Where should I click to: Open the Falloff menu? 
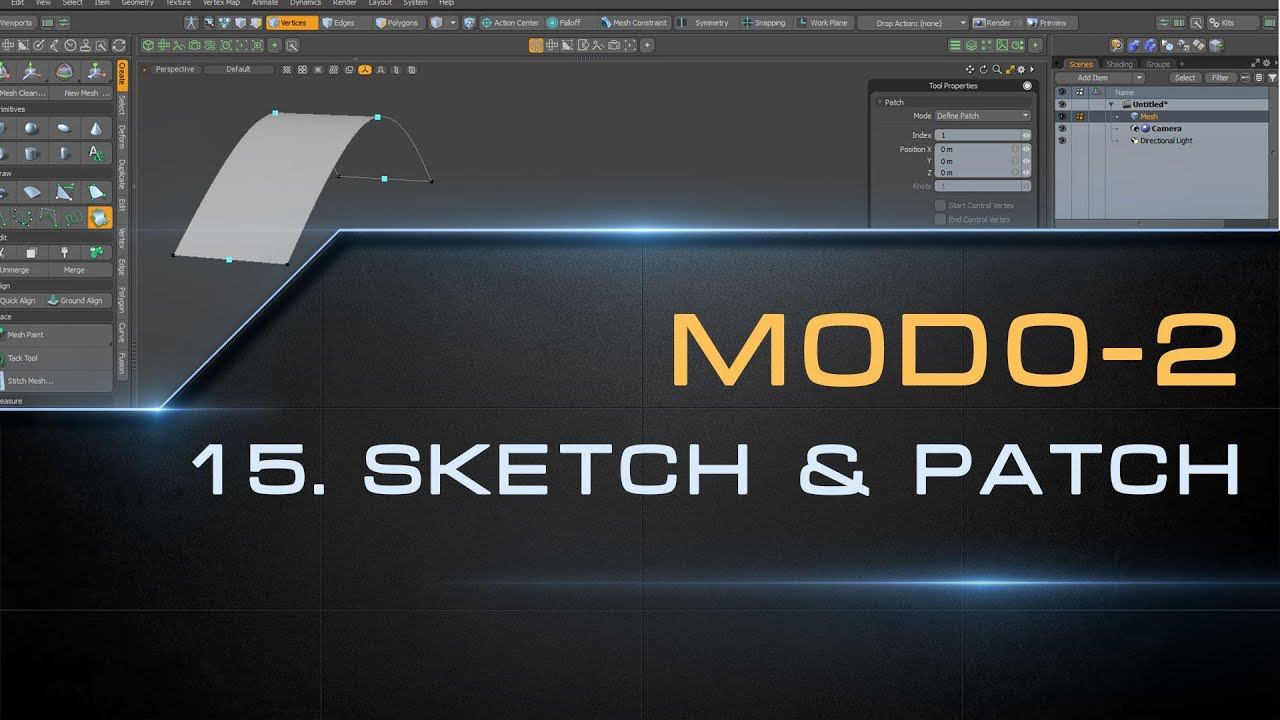point(564,22)
